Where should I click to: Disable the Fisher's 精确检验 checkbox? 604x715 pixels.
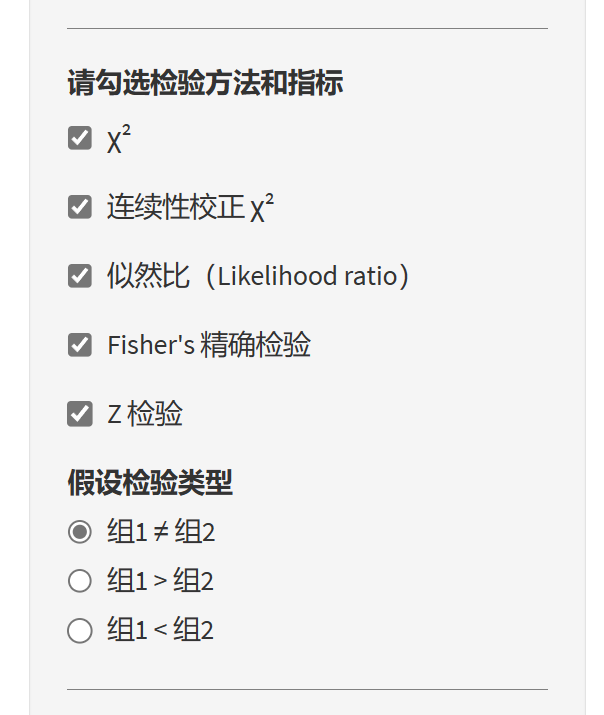point(80,345)
